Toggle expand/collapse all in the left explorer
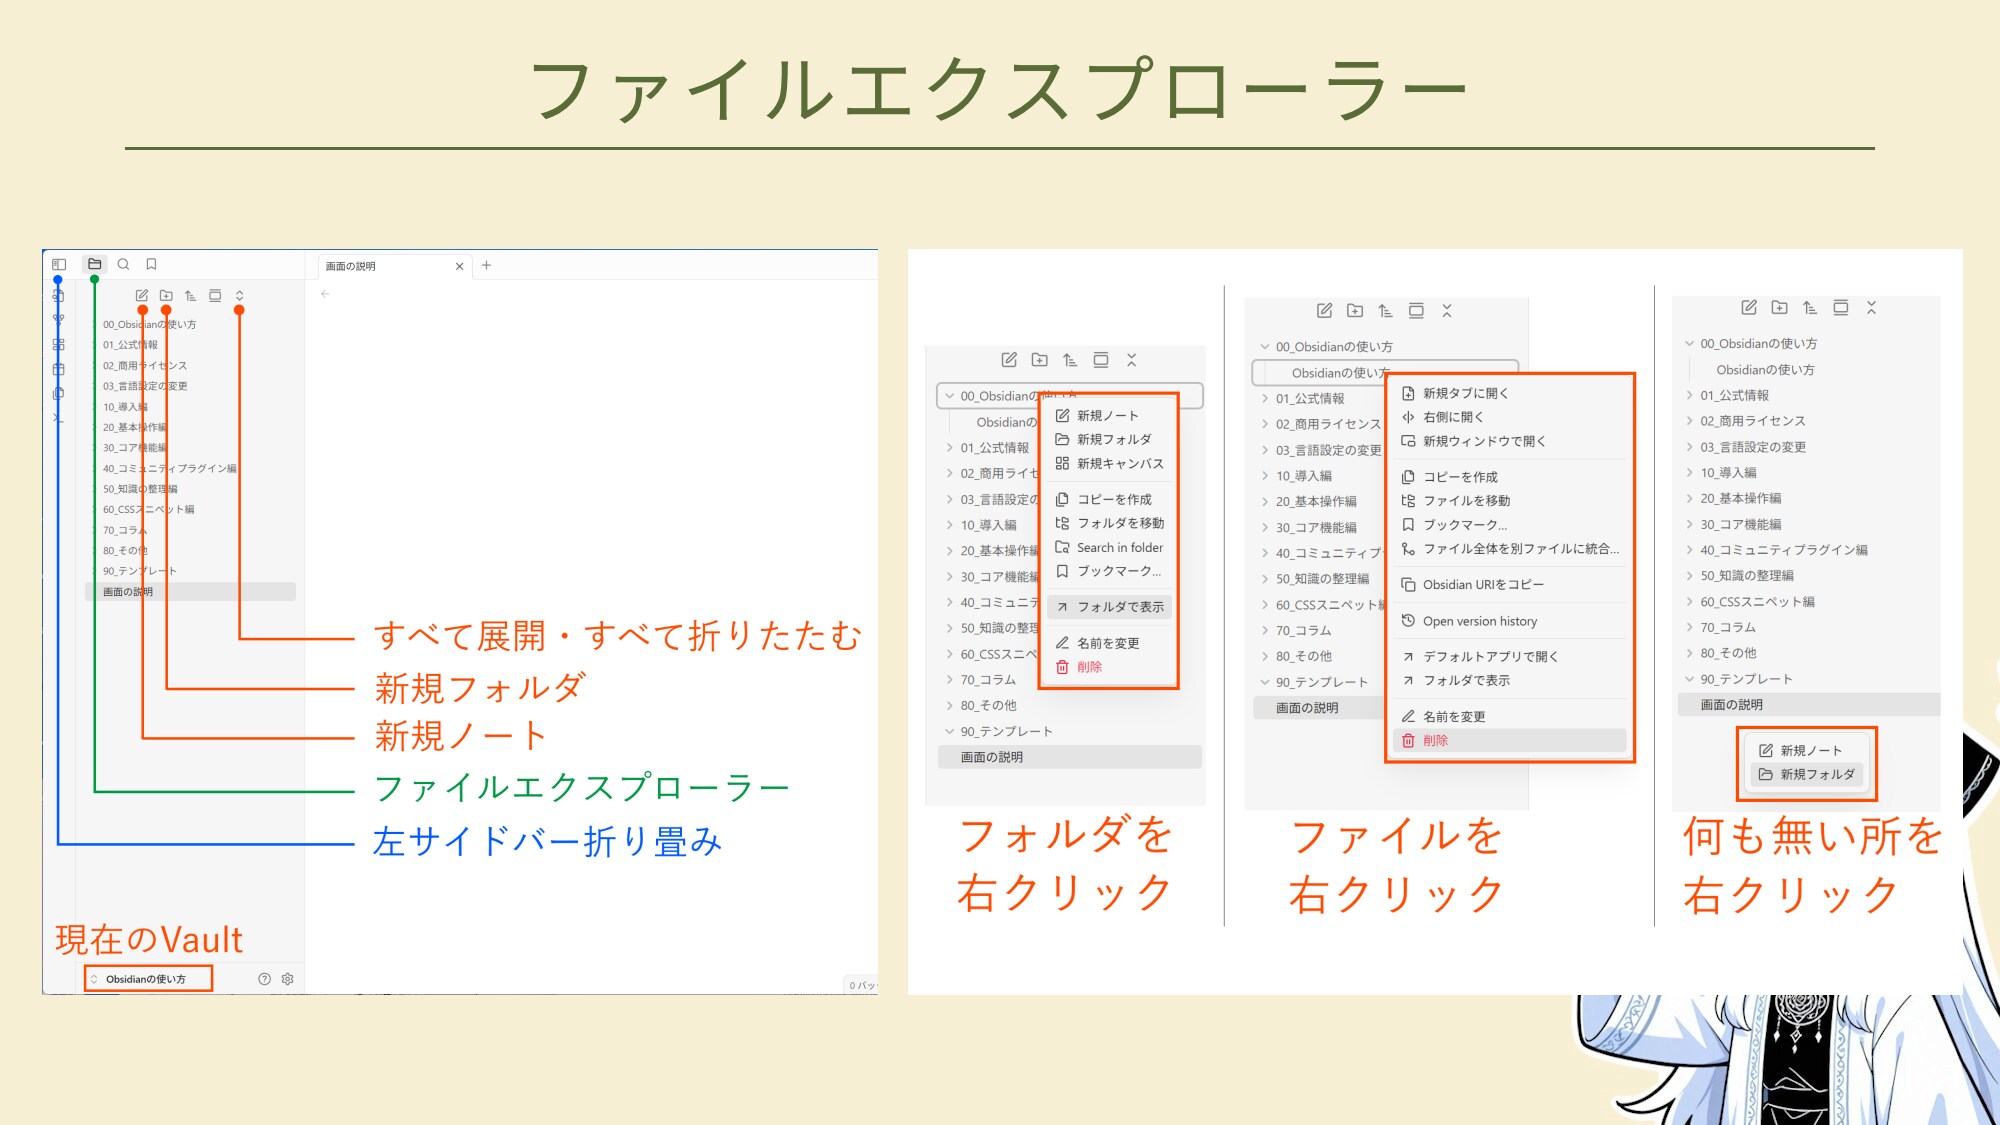This screenshot has height=1125, width=2000. (239, 296)
